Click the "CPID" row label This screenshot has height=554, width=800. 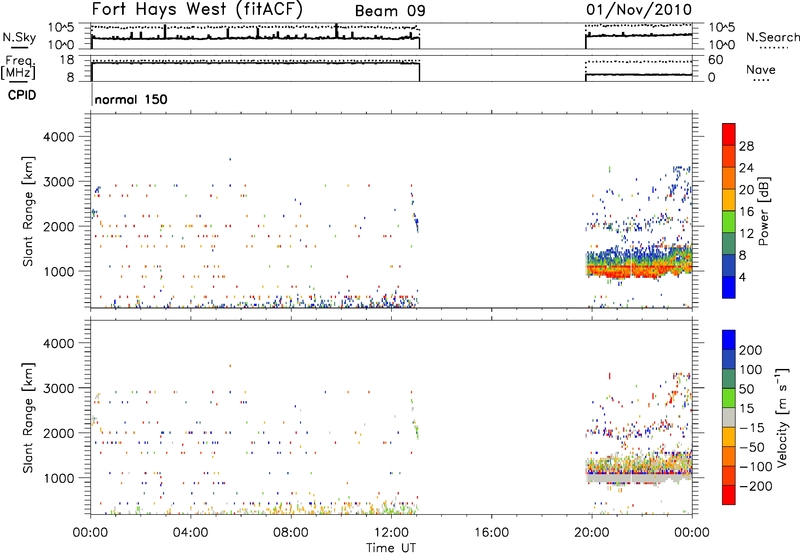22,95
